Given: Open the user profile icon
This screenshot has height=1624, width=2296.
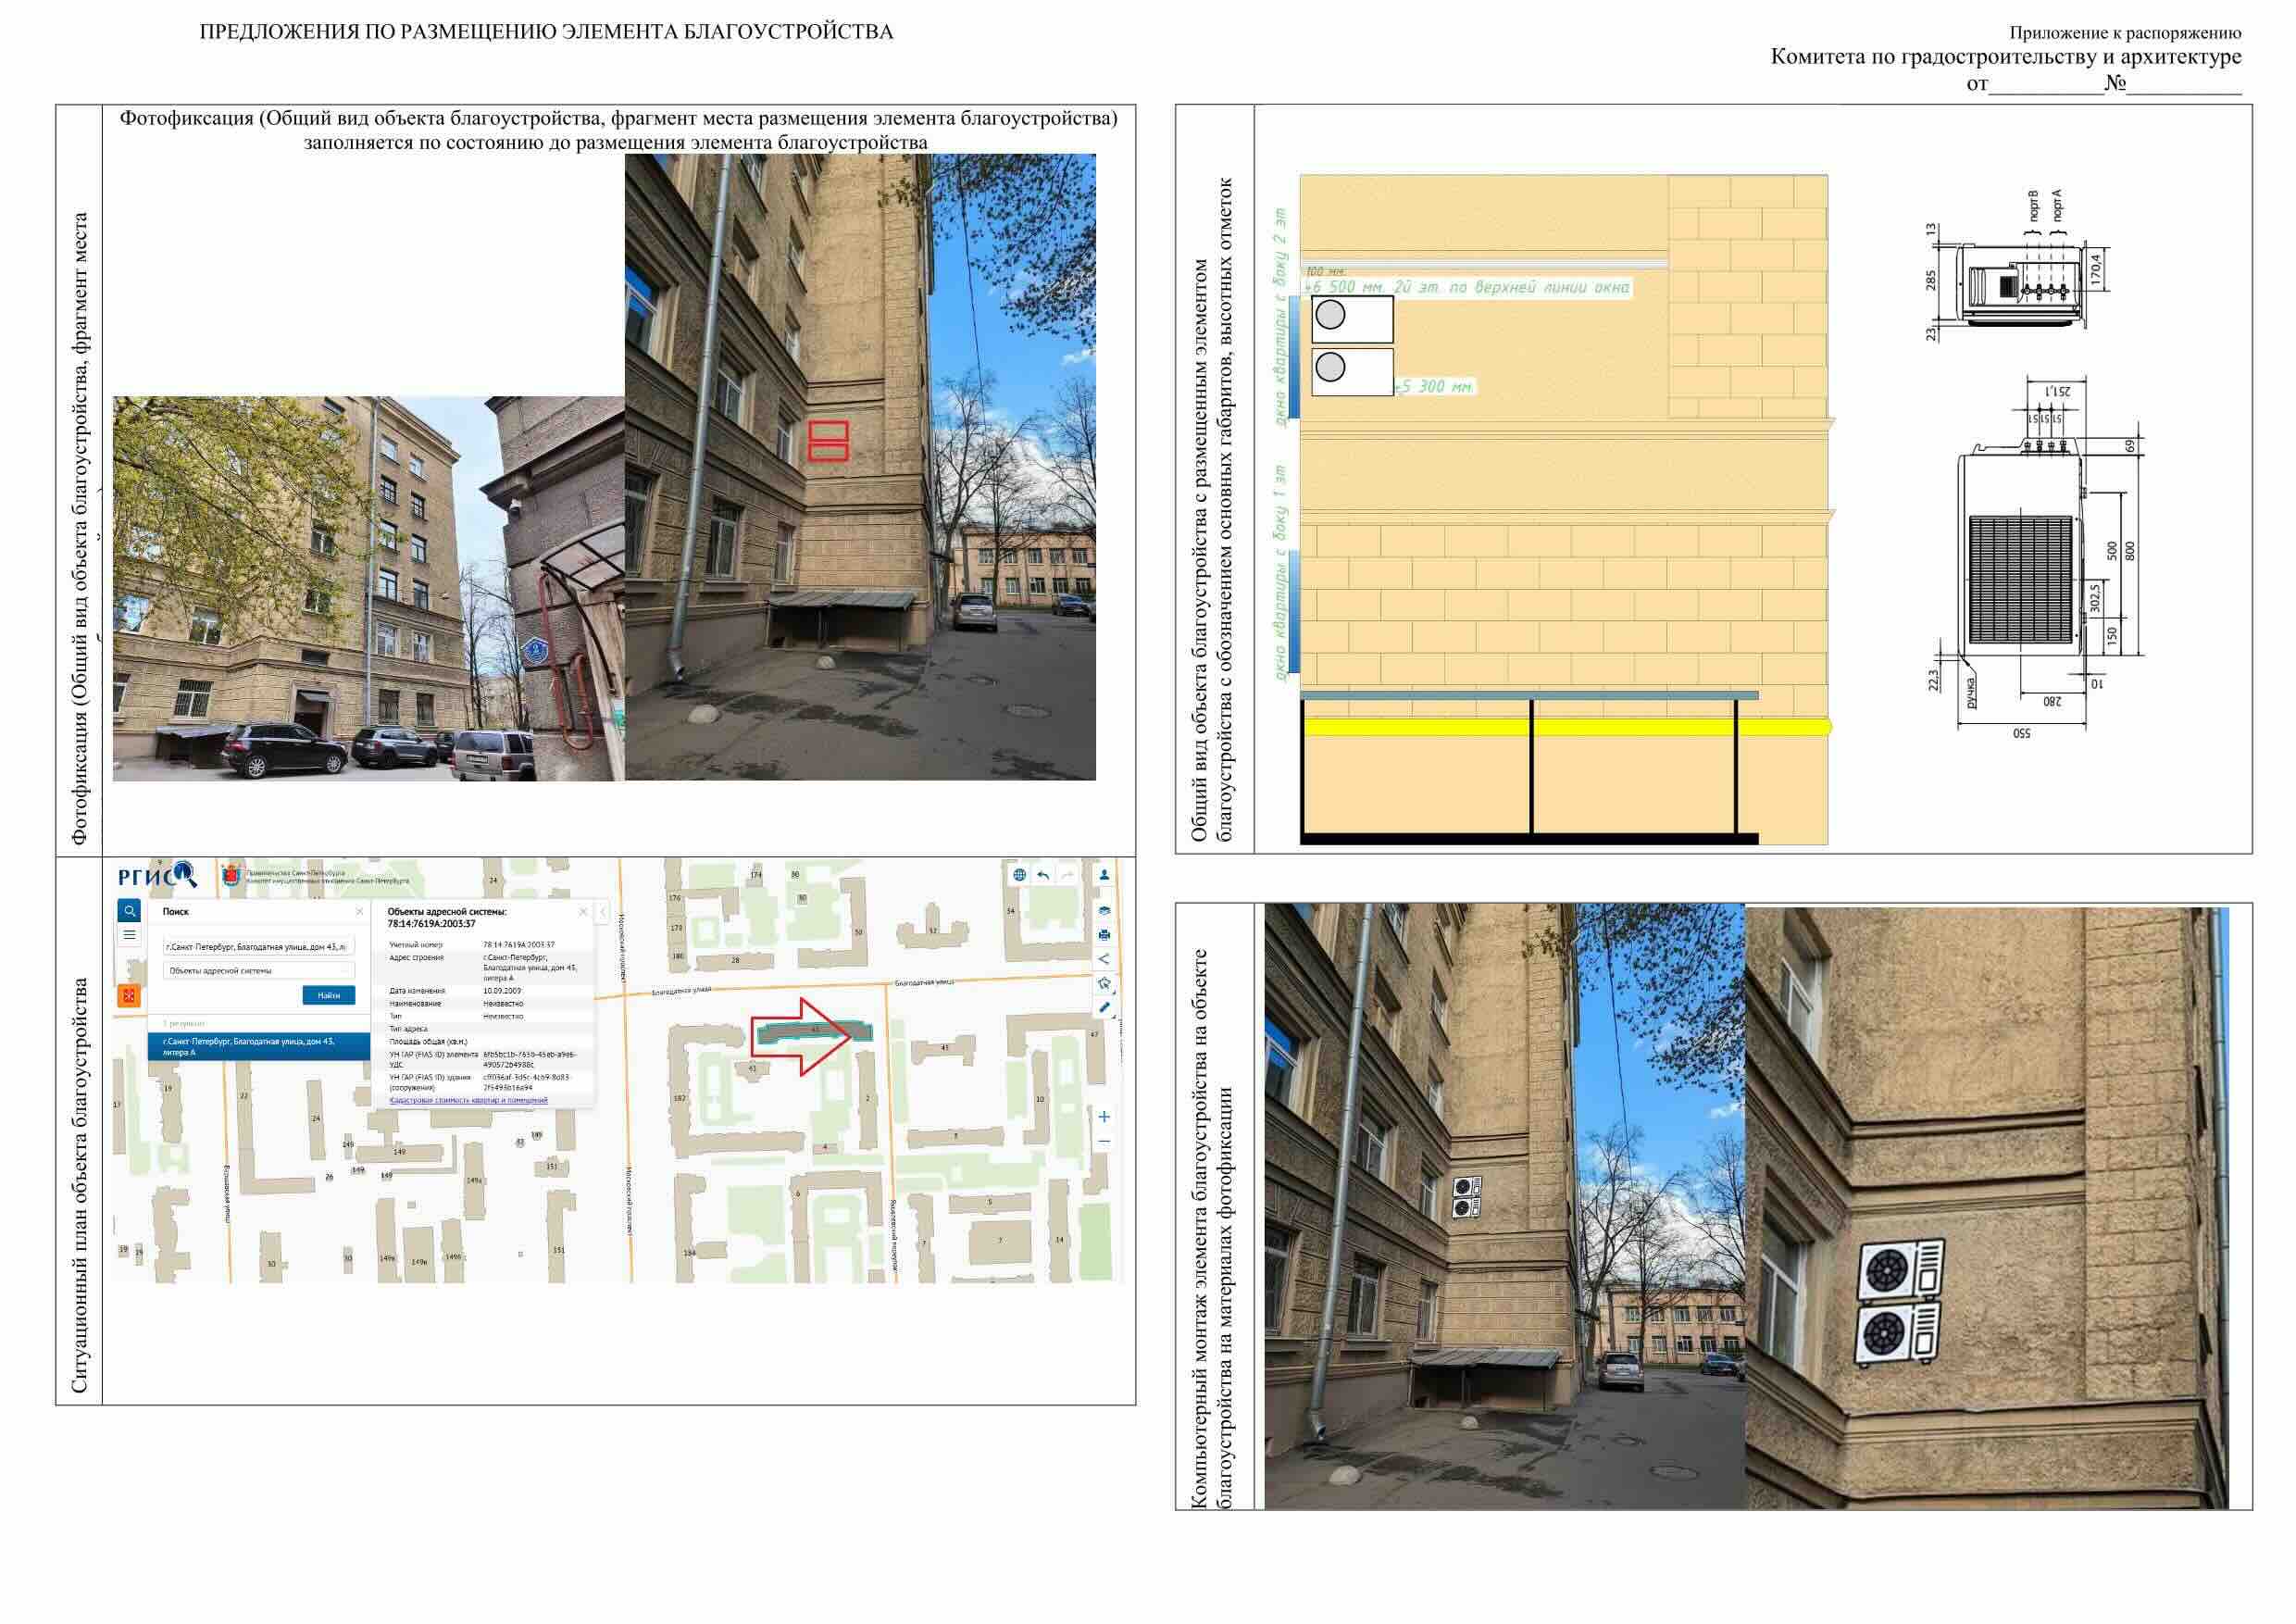Looking at the screenshot, I should tap(1104, 875).
